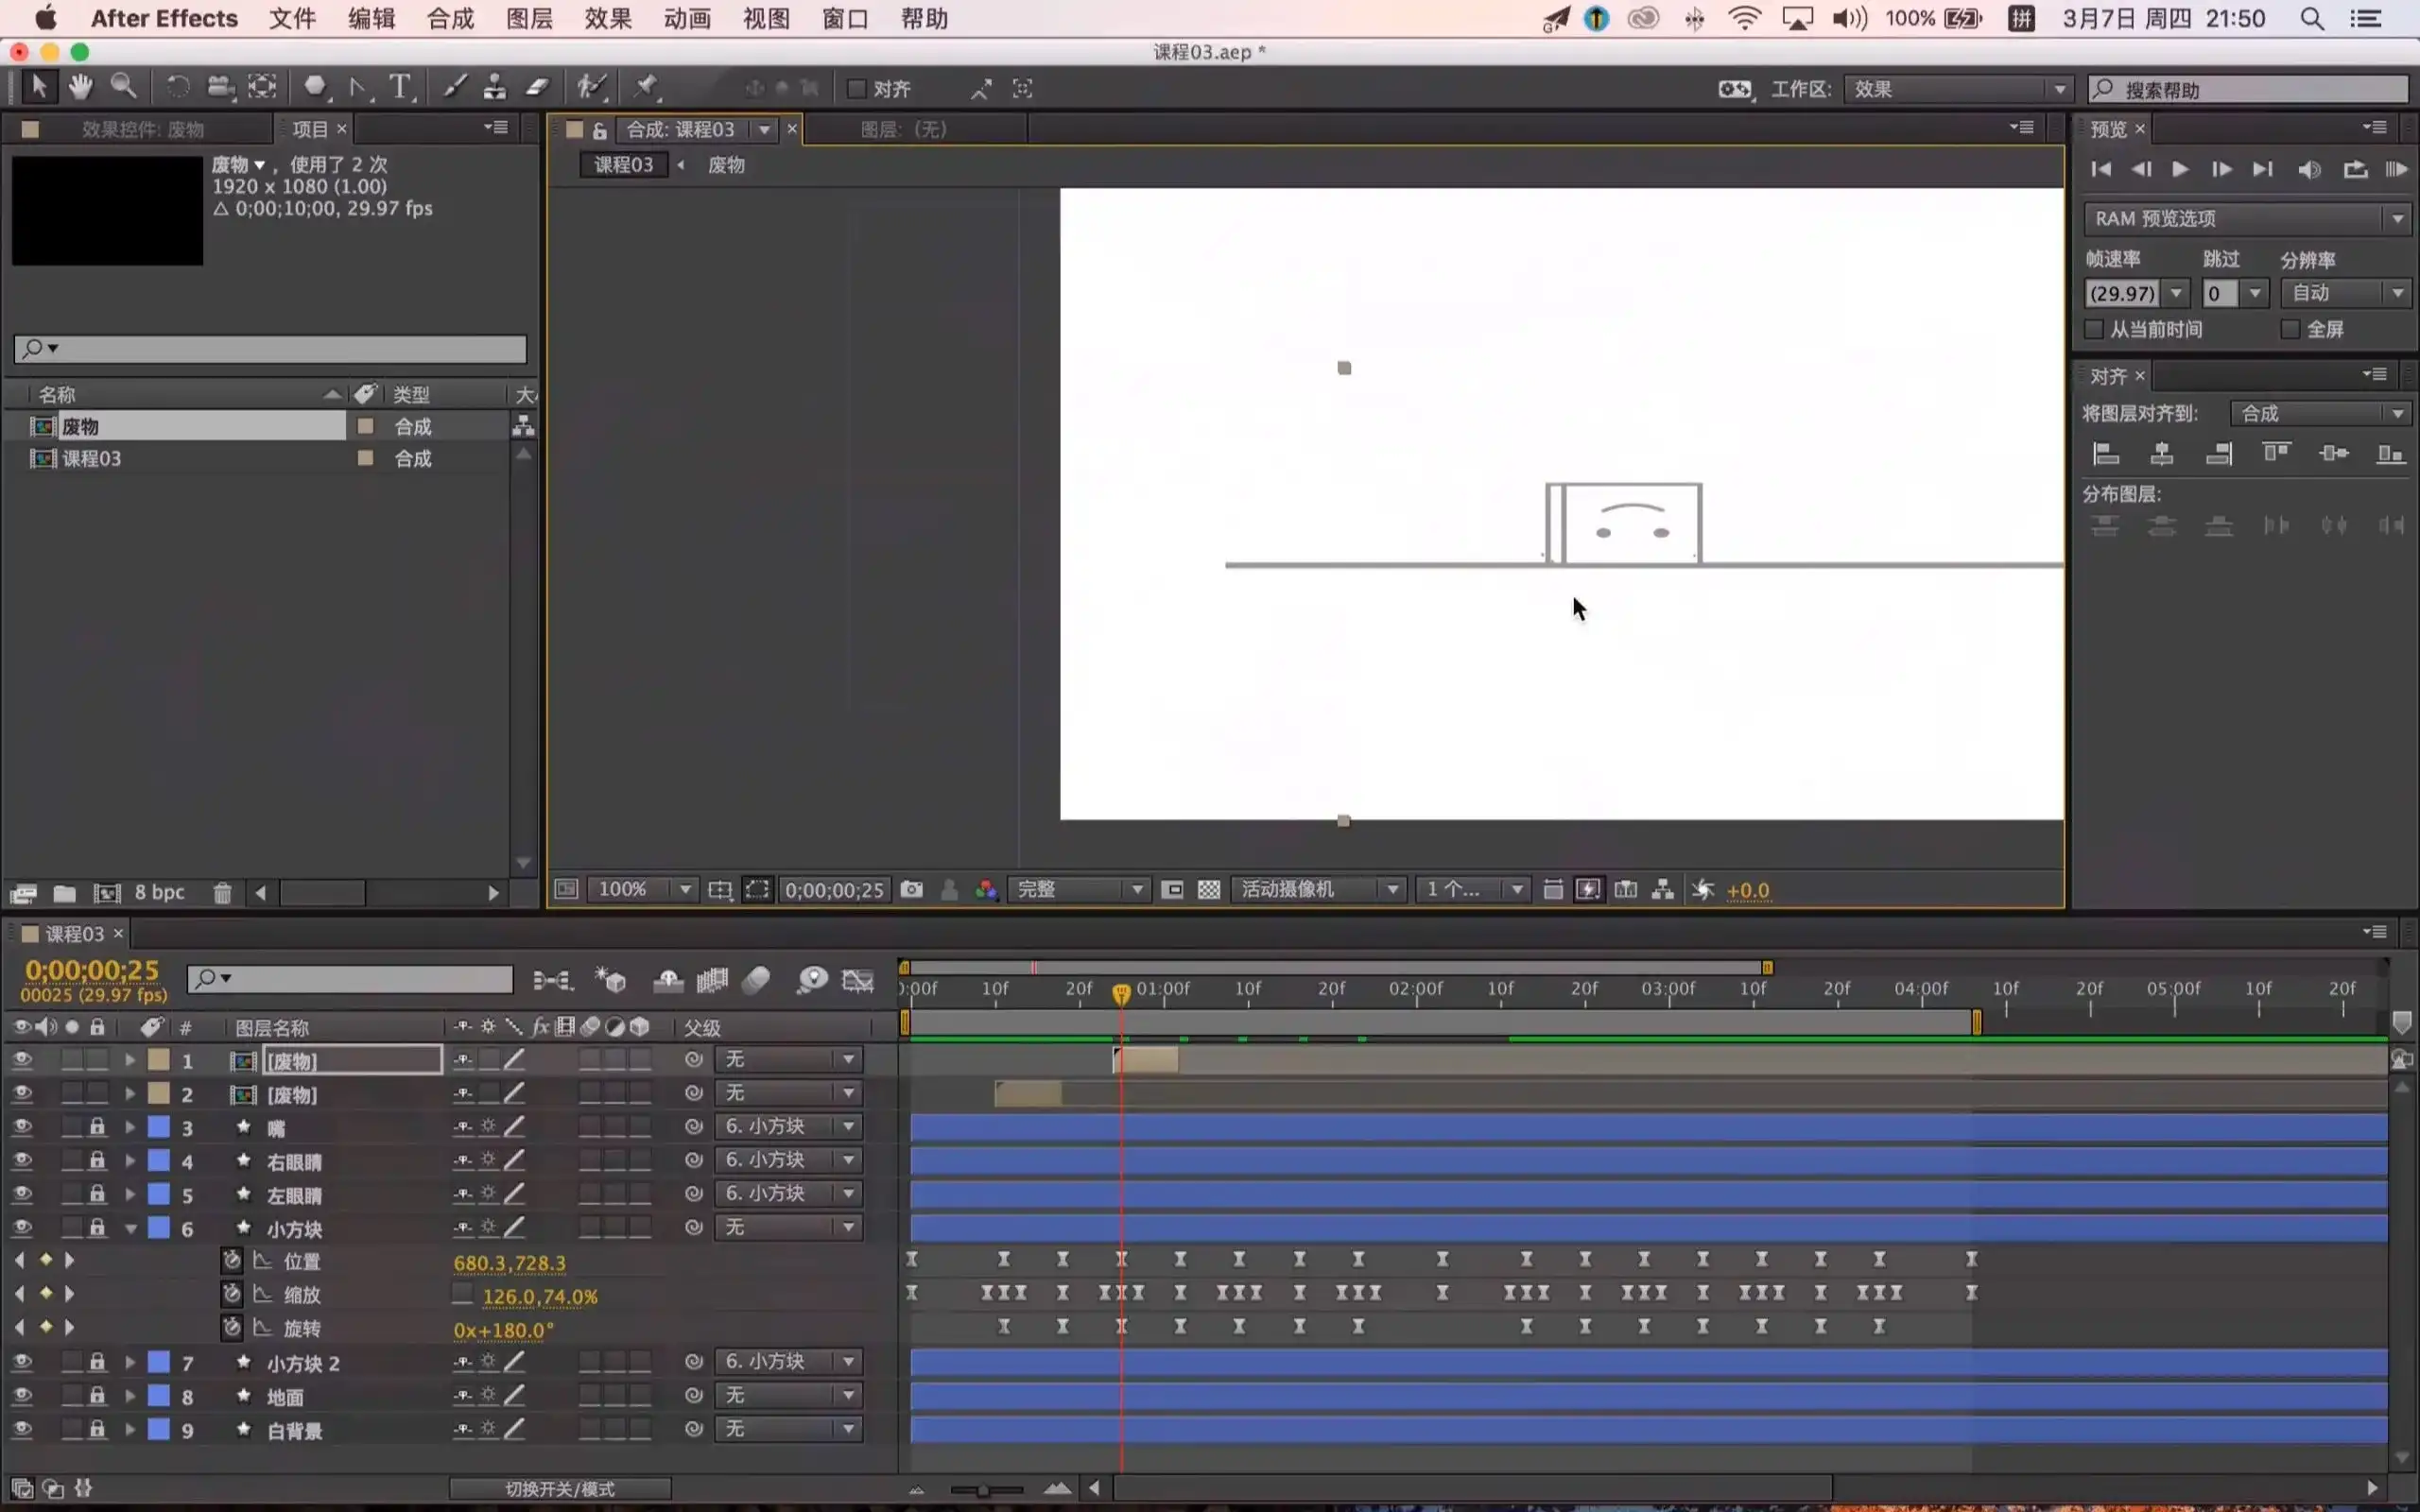Click the timeline zoom slider at bottom
The width and height of the screenshot is (2420, 1512).
click(x=985, y=1489)
